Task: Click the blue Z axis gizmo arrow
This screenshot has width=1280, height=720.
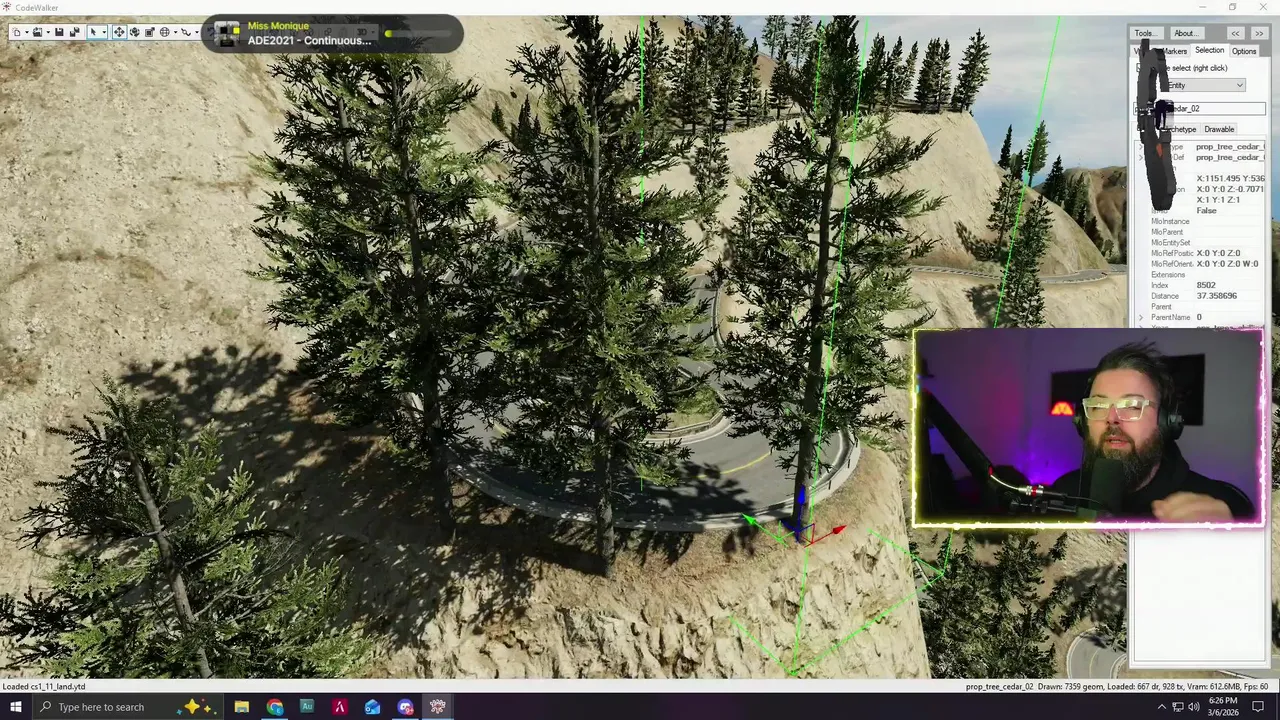Action: point(800,497)
